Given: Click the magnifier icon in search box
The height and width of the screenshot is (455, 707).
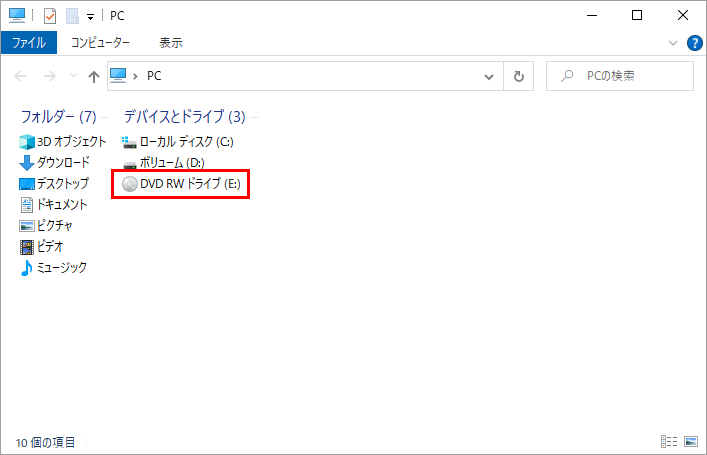Looking at the screenshot, I should (x=567, y=76).
